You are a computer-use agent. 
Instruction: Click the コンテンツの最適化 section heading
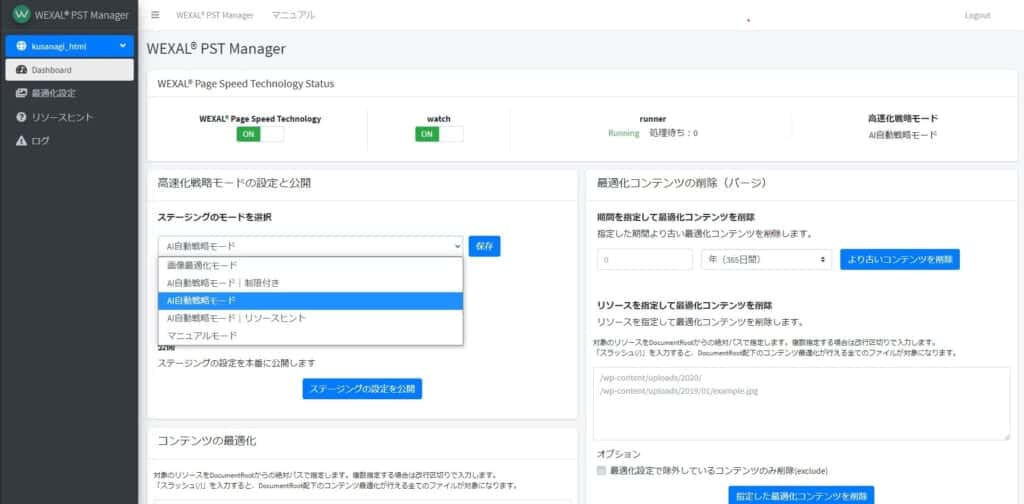click(207, 441)
